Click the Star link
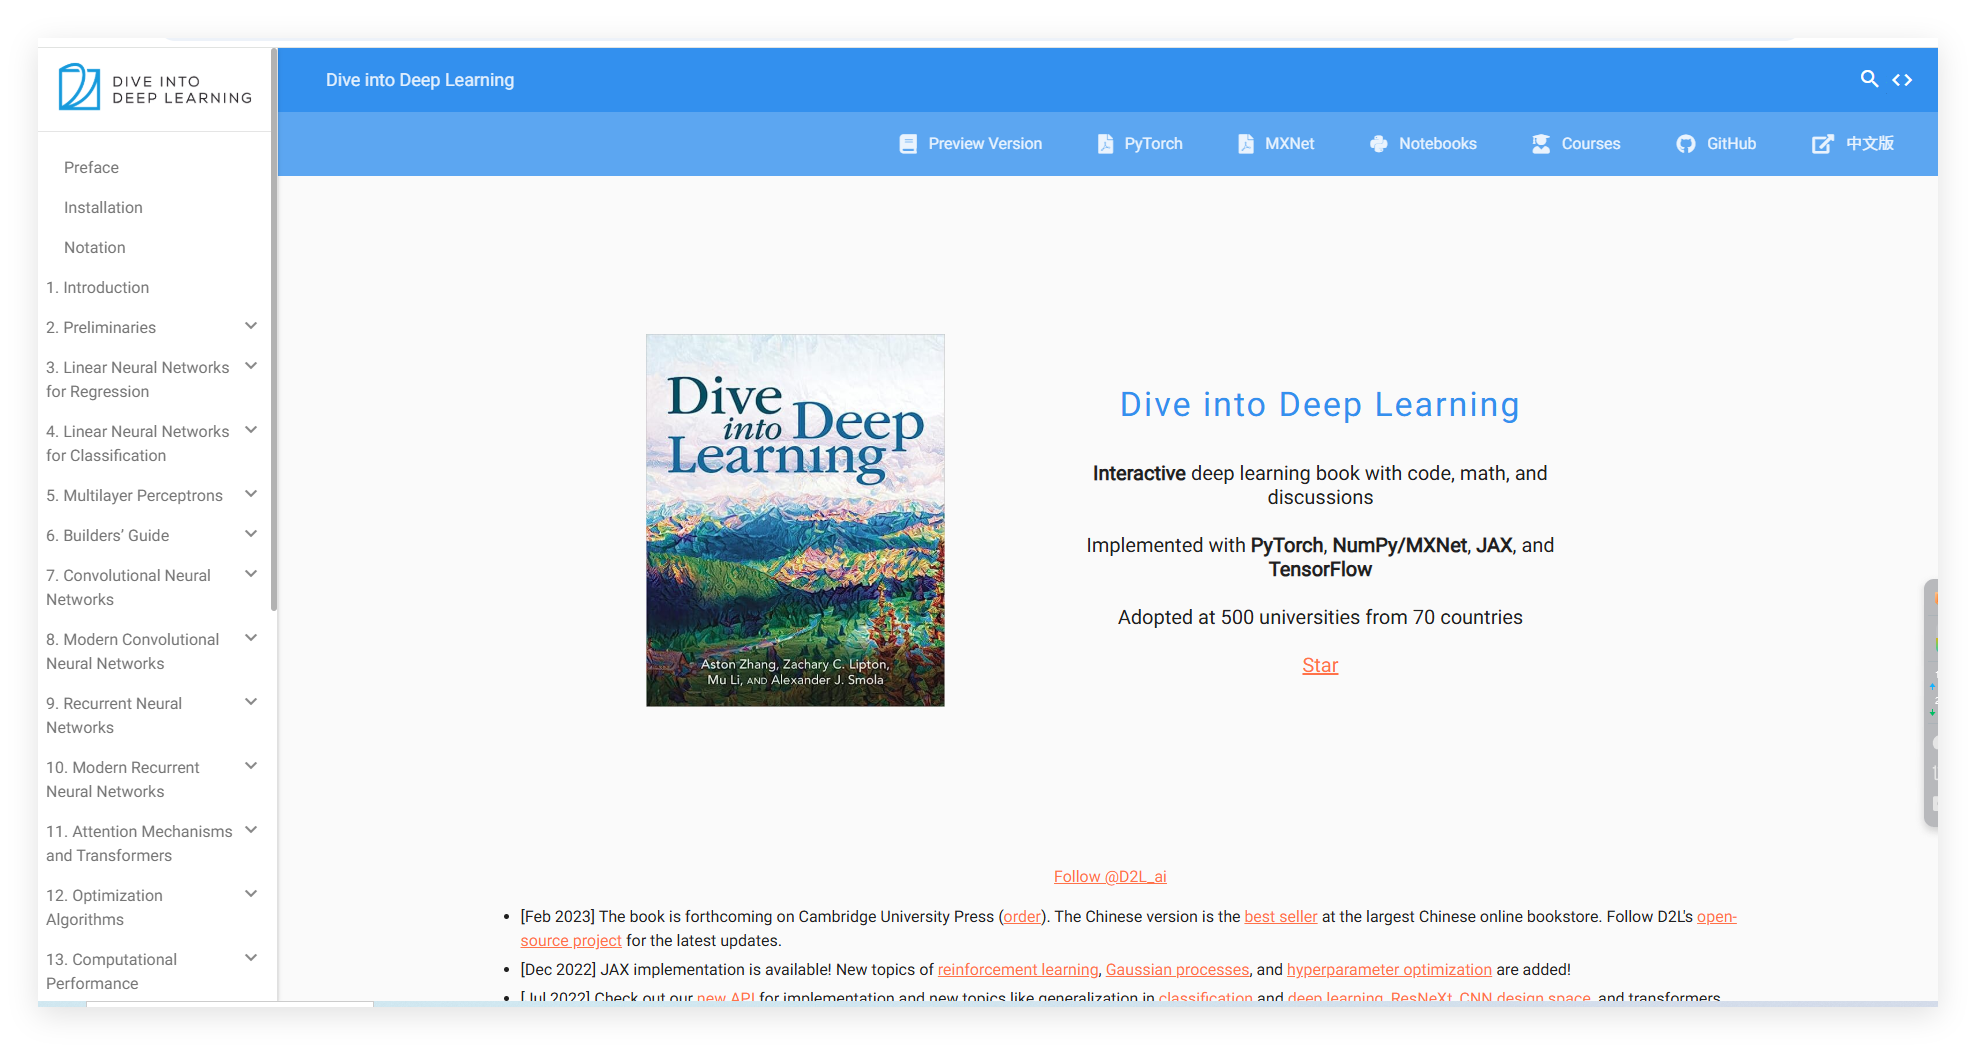The width and height of the screenshot is (1976, 1045). coord(1320,665)
